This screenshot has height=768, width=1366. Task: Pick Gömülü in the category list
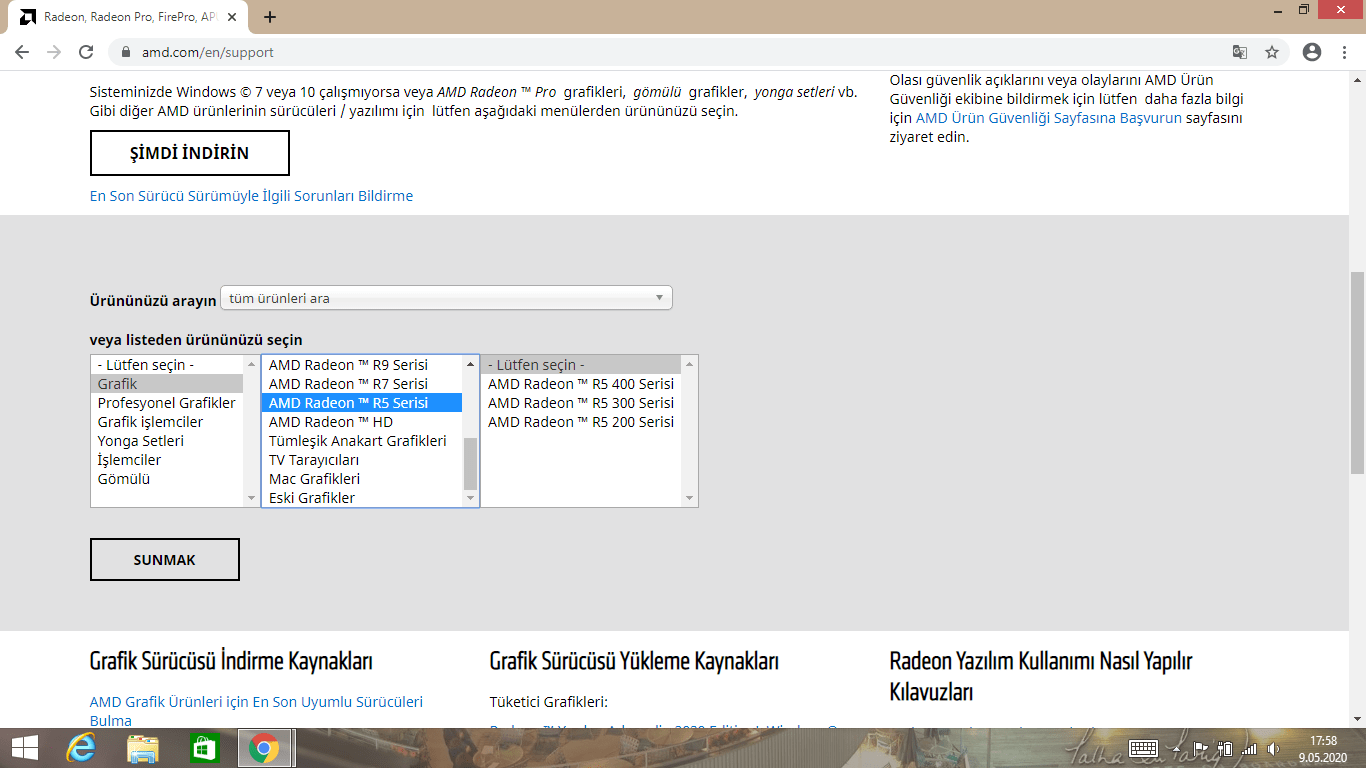pyautogui.click(x=167, y=479)
